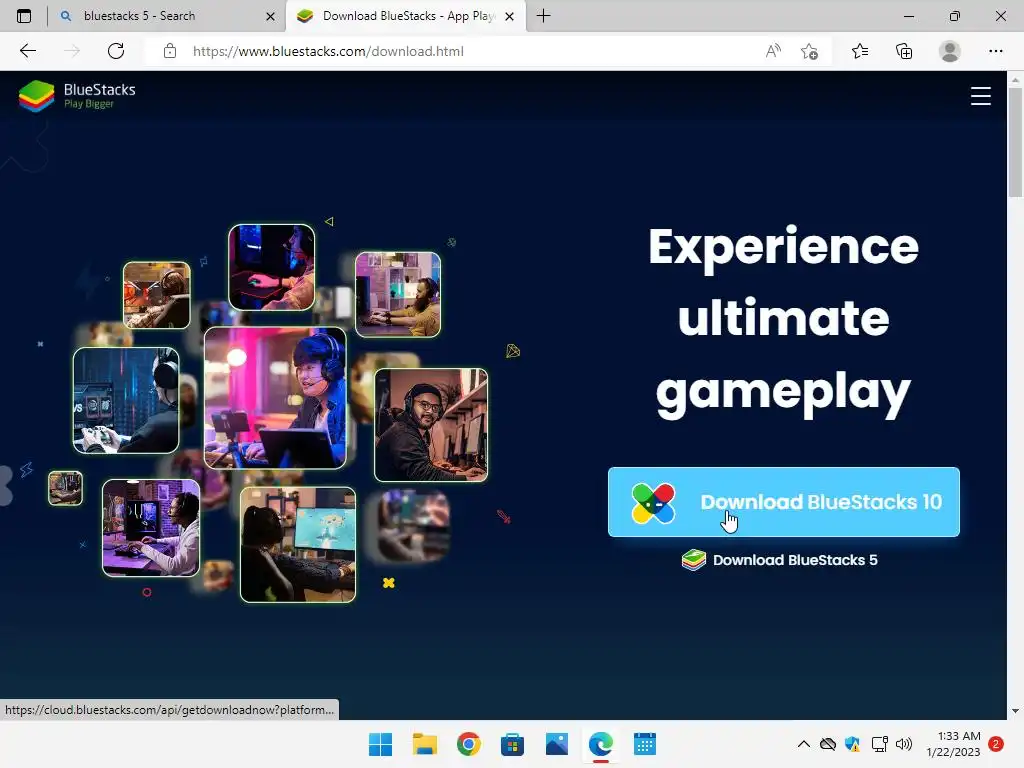Image resolution: width=1024 pixels, height=768 pixels.
Task: Open the network status tray icon
Action: [880, 744]
